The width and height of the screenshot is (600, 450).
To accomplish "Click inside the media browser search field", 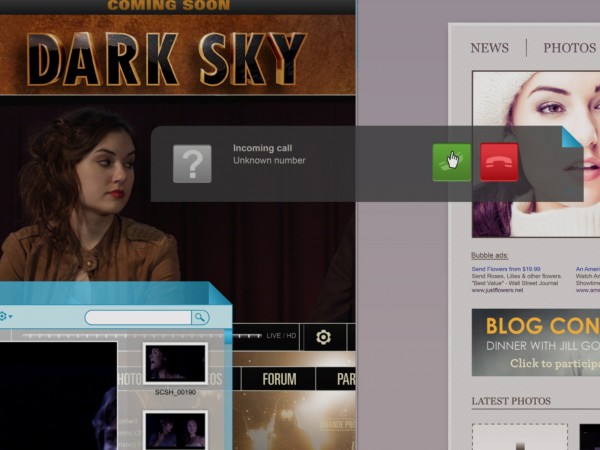I will pos(137,317).
